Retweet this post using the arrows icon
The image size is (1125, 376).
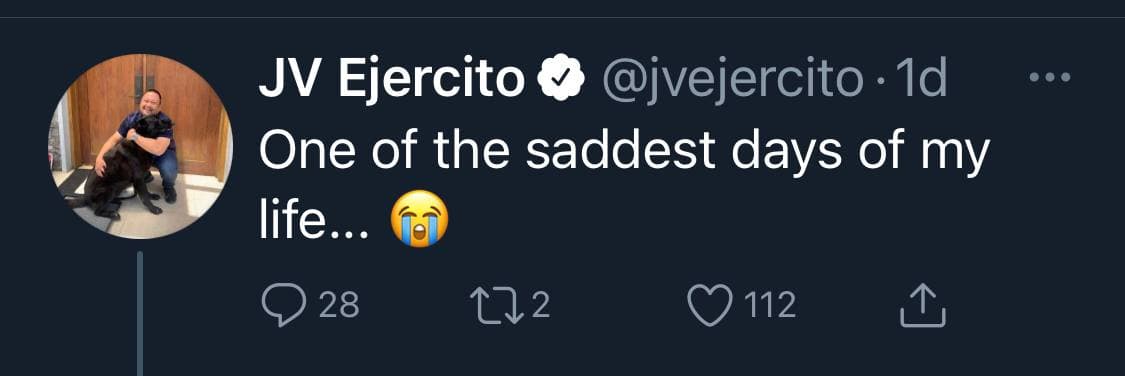[x=497, y=305]
